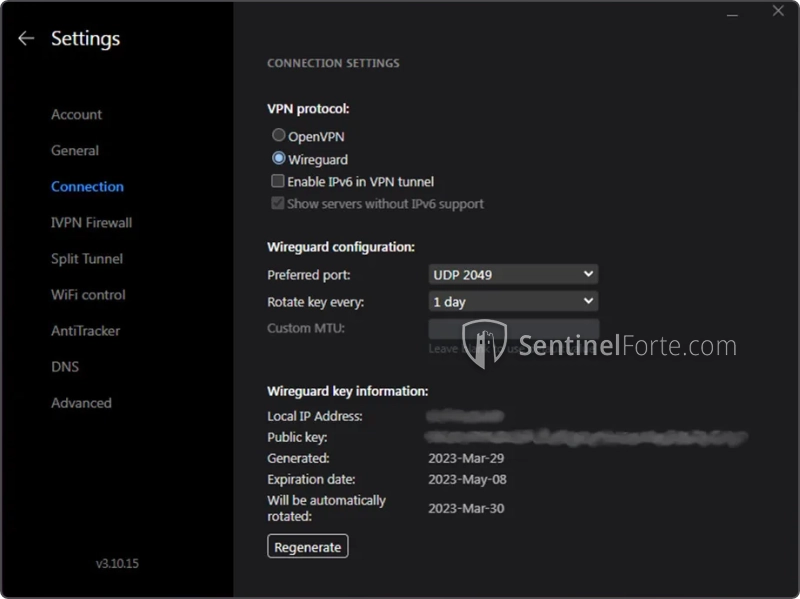Enable IPv6 in VPN tunnel checkbox
This screenshot has width=800, height=599.
coord(278,181)
